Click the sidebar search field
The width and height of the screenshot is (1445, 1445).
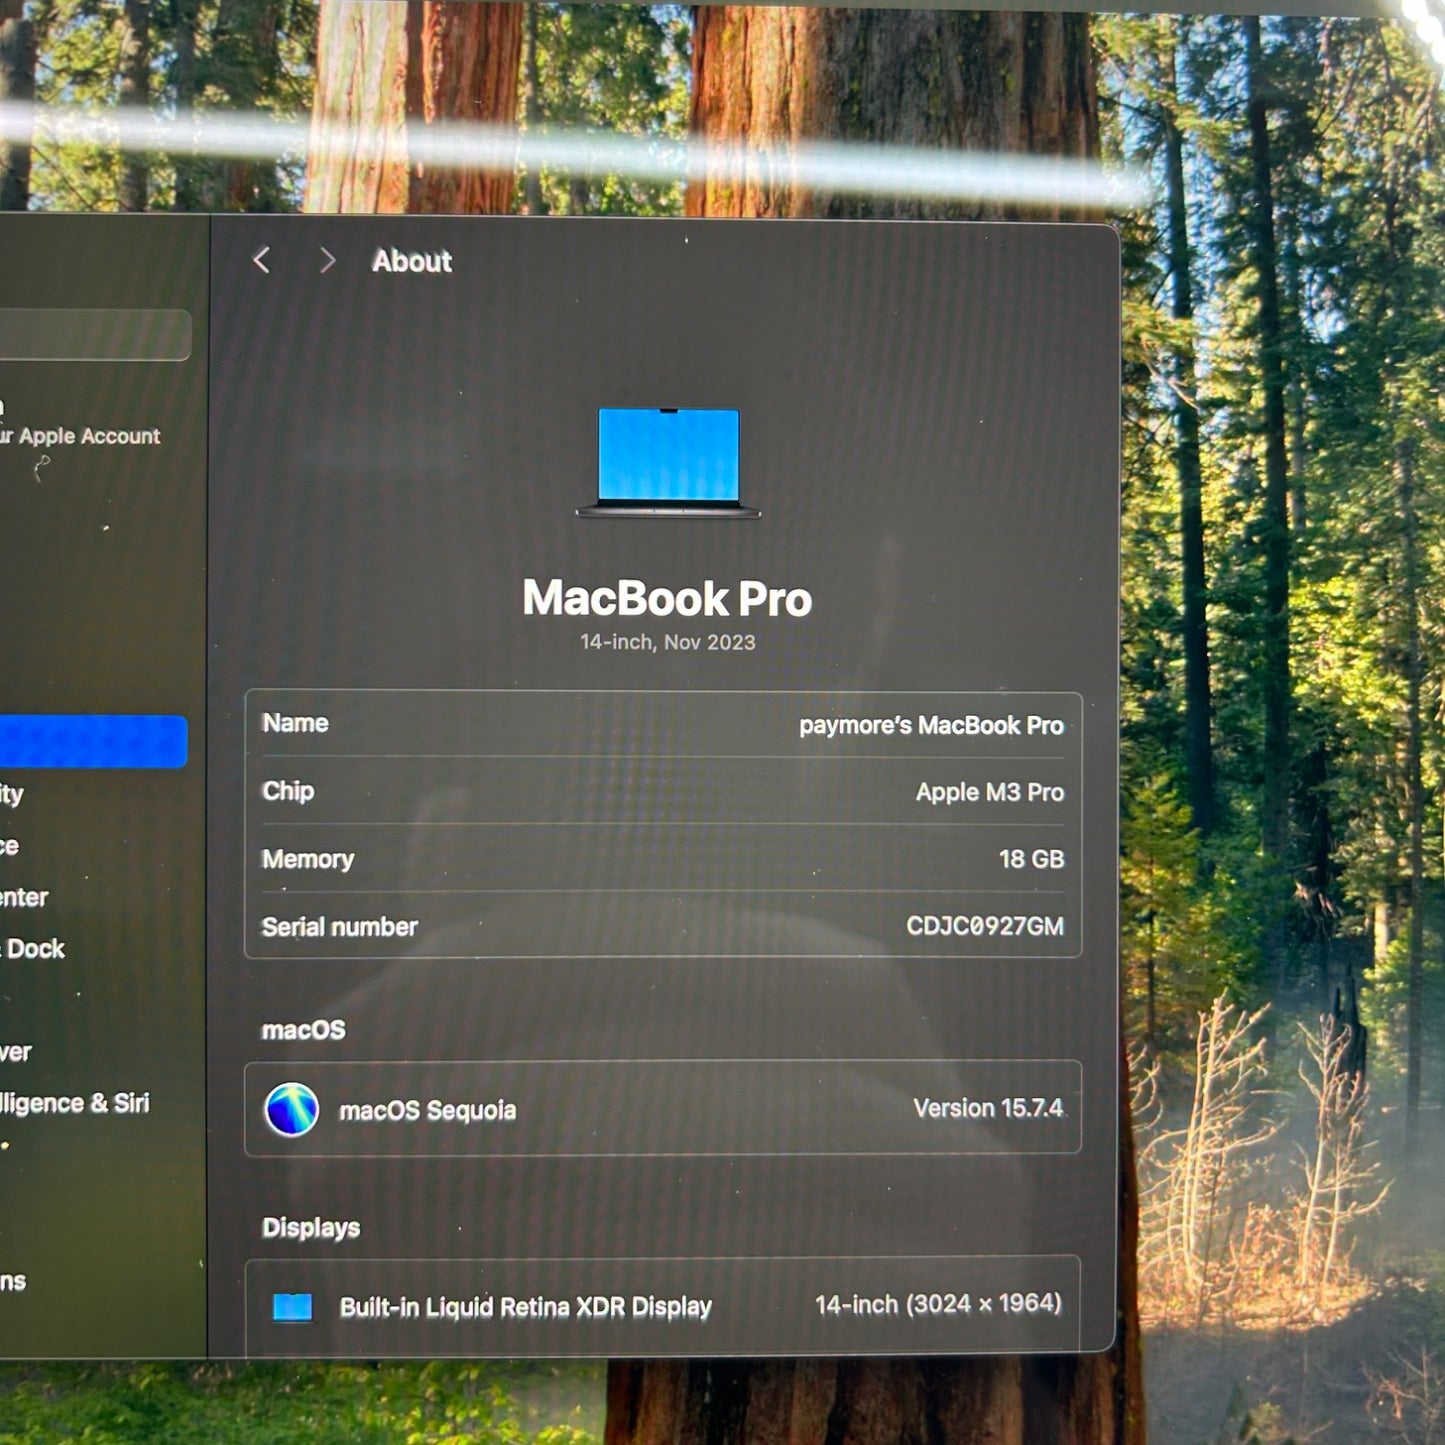pyautogui.click(x=95, y=334)
